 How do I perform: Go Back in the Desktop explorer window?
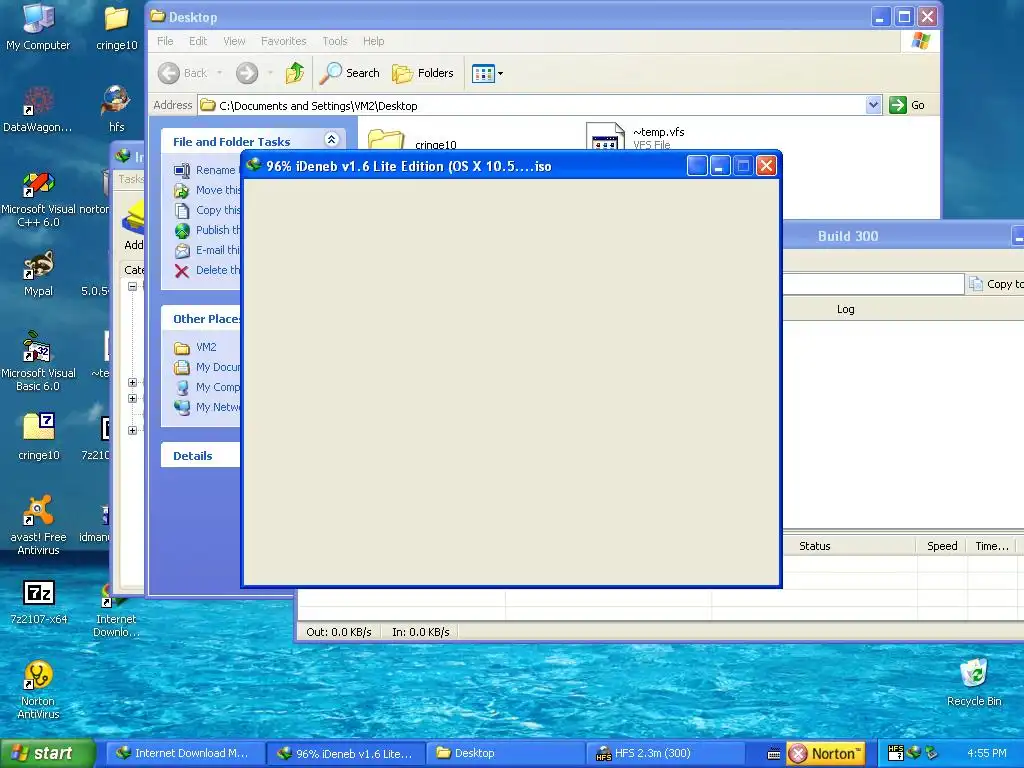point(183,73)
